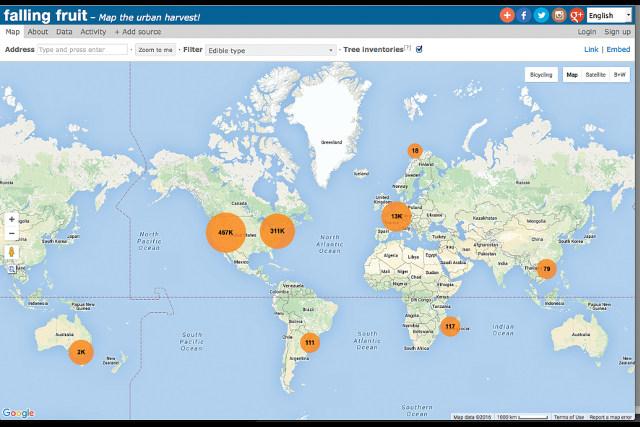Click the falling fruit site title
Viewport: 640px width, 427px height.
pos(45,16)
